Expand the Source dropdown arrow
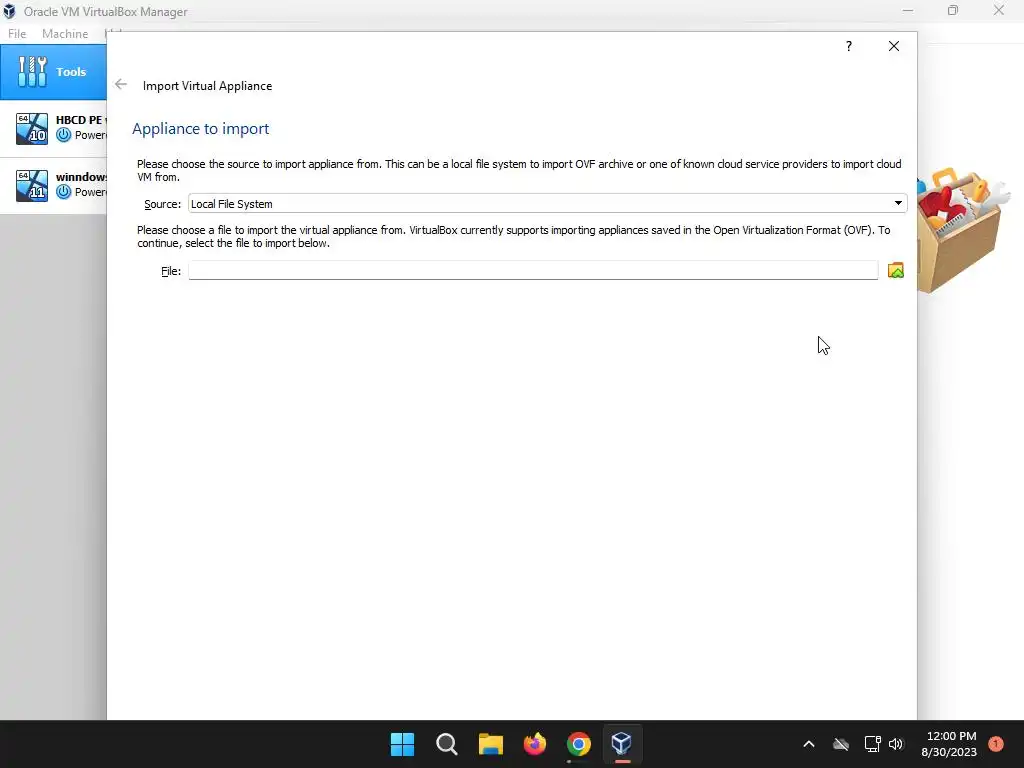The image size is (1024, 768). (898, 203)
